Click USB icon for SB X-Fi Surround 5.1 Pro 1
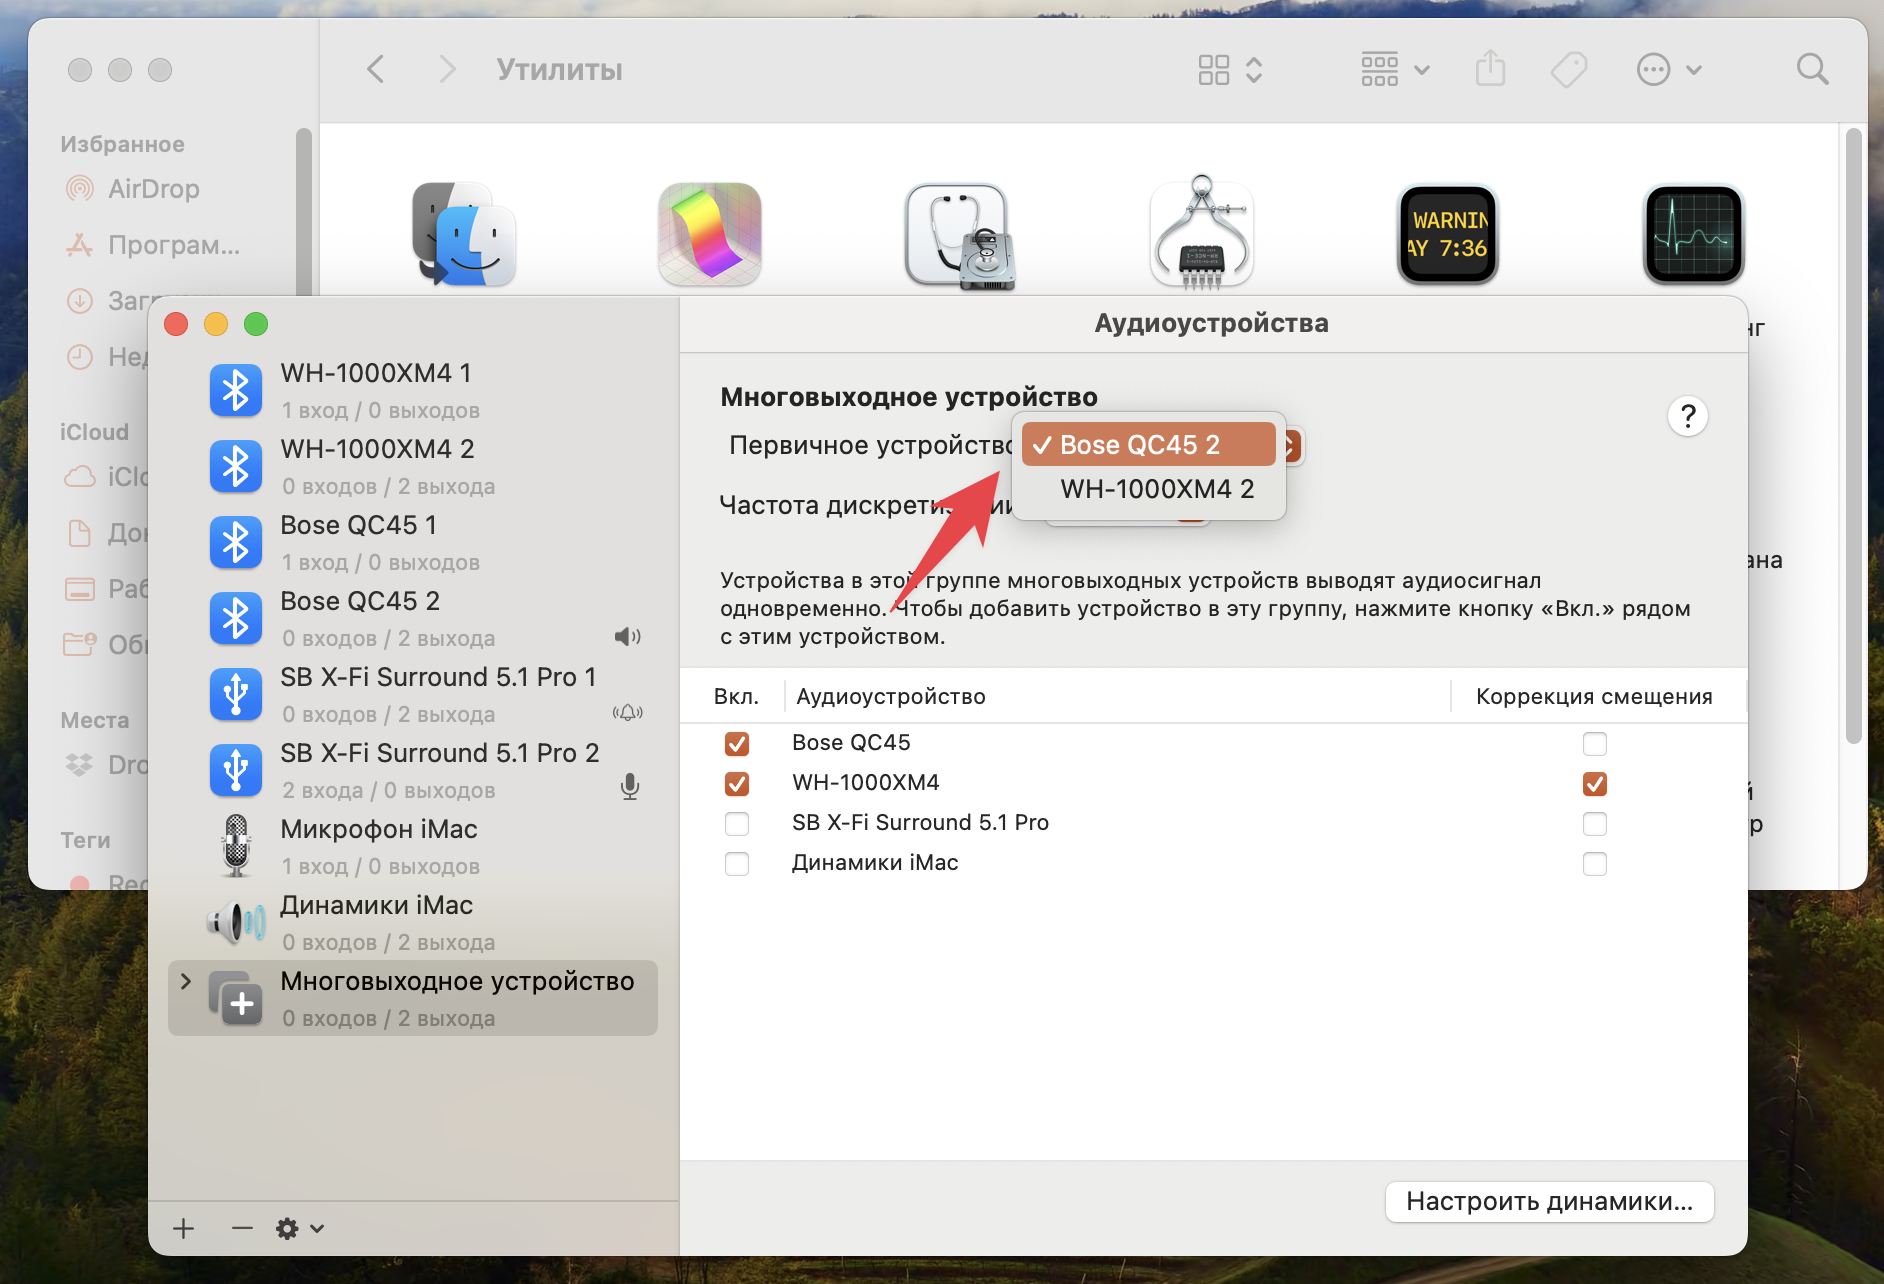 [x=235, y=694]
